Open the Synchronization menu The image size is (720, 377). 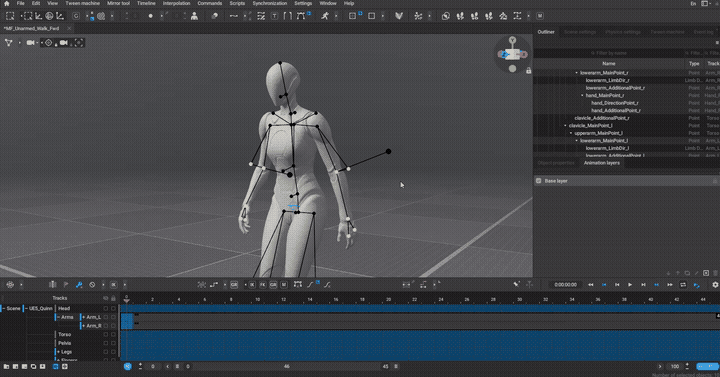point(270,3)
